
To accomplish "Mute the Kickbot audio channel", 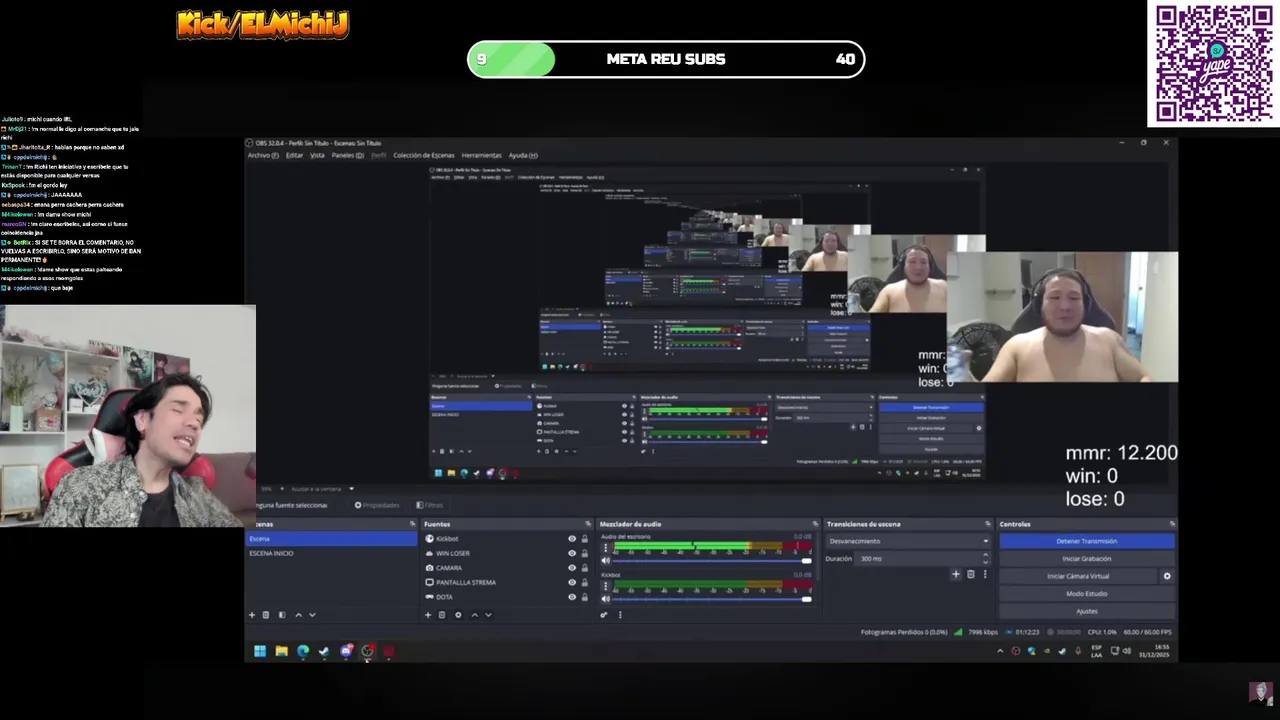I will pos(606,599).
